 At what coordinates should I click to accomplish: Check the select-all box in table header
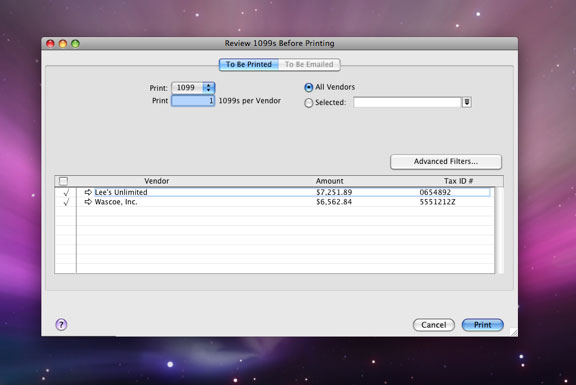[x=64, y=181]
